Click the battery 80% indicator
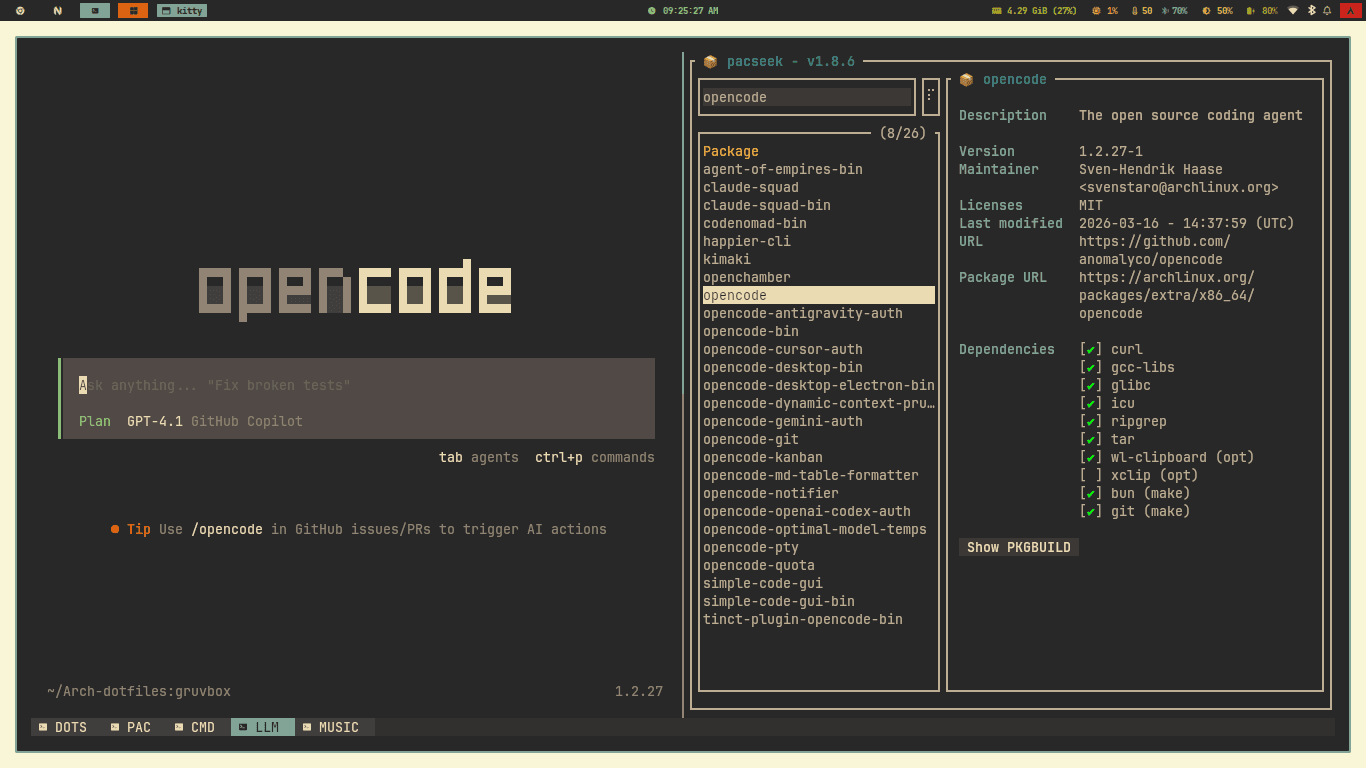 click(x=1262, y=11)
